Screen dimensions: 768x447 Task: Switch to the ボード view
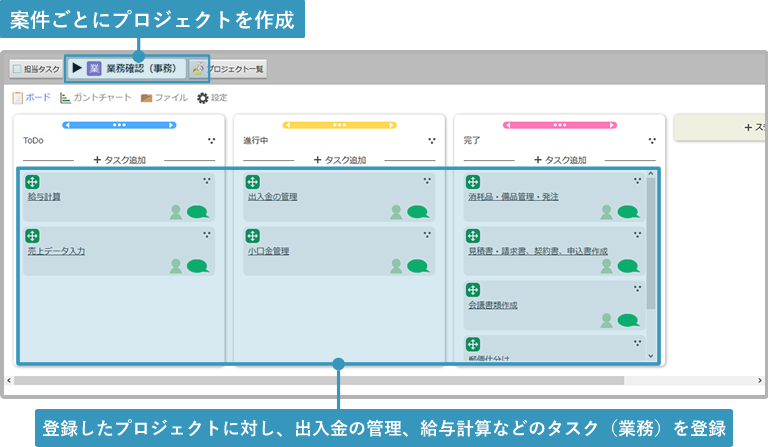(32, 97)
